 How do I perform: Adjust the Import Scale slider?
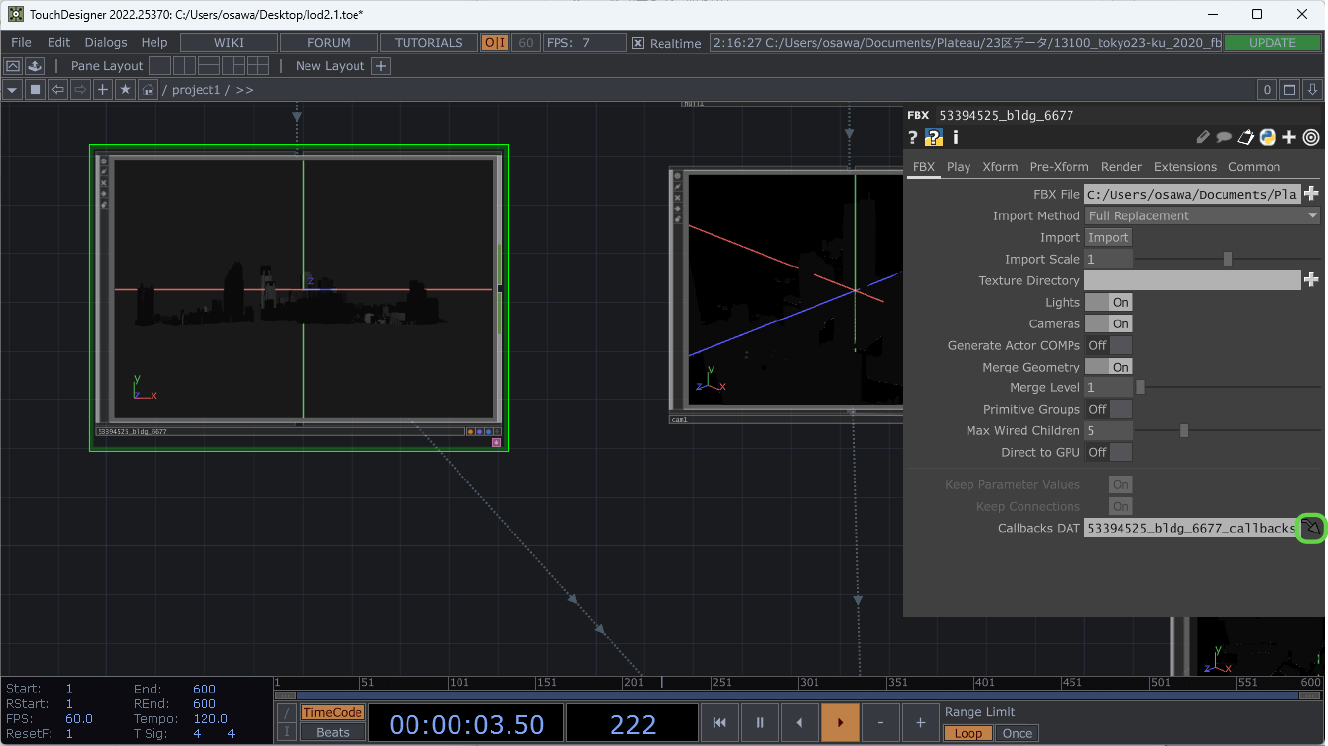1227,259
